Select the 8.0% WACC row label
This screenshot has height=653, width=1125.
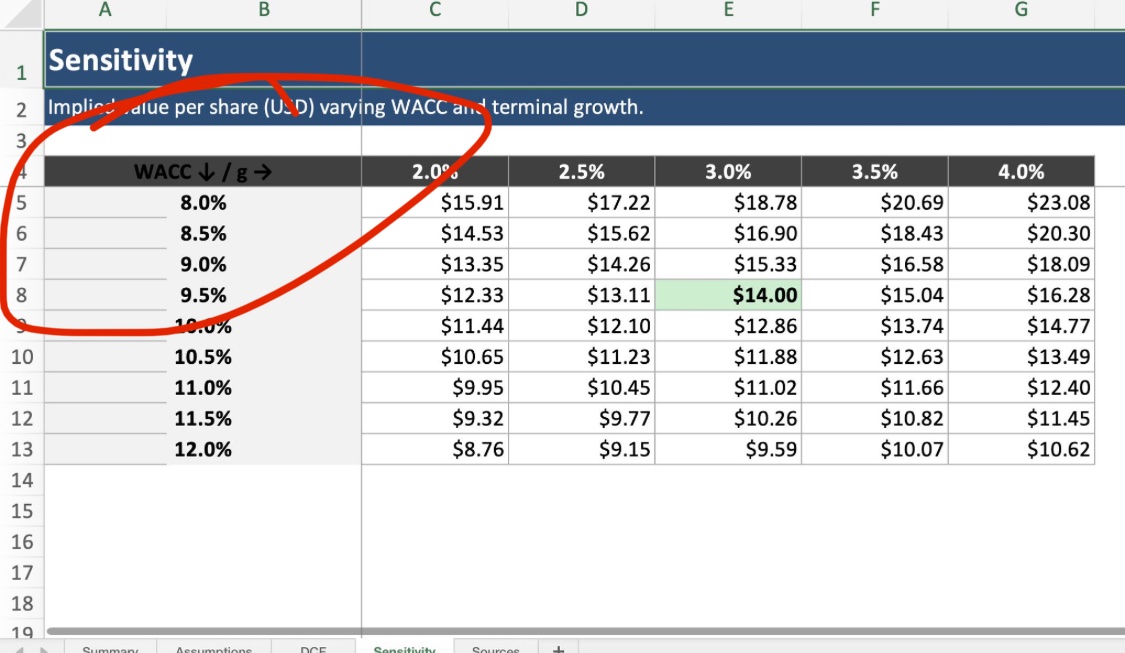click(x=203, y=202)
